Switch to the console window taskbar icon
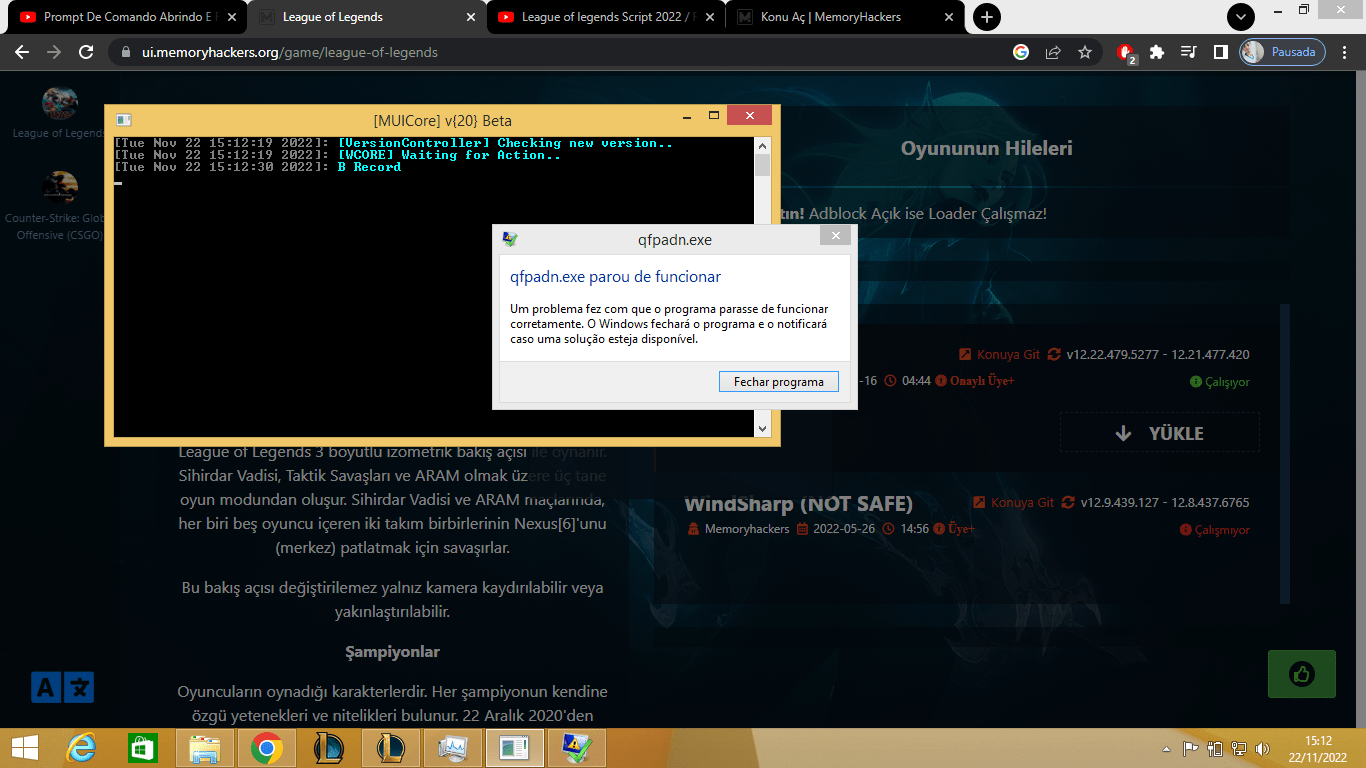 pyautogui.click(x=515, y=747)
